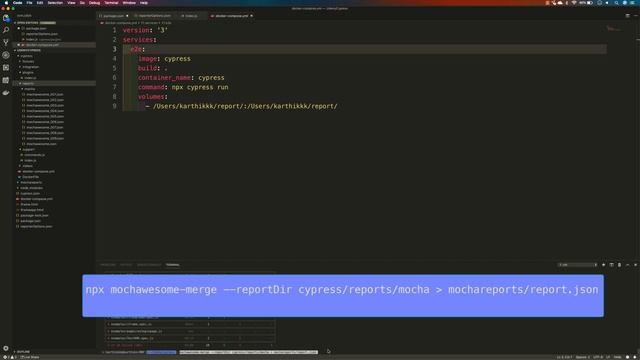Open the Extensions view icon
The width and height of the screenshot is (640, 360).
(6, 68)
